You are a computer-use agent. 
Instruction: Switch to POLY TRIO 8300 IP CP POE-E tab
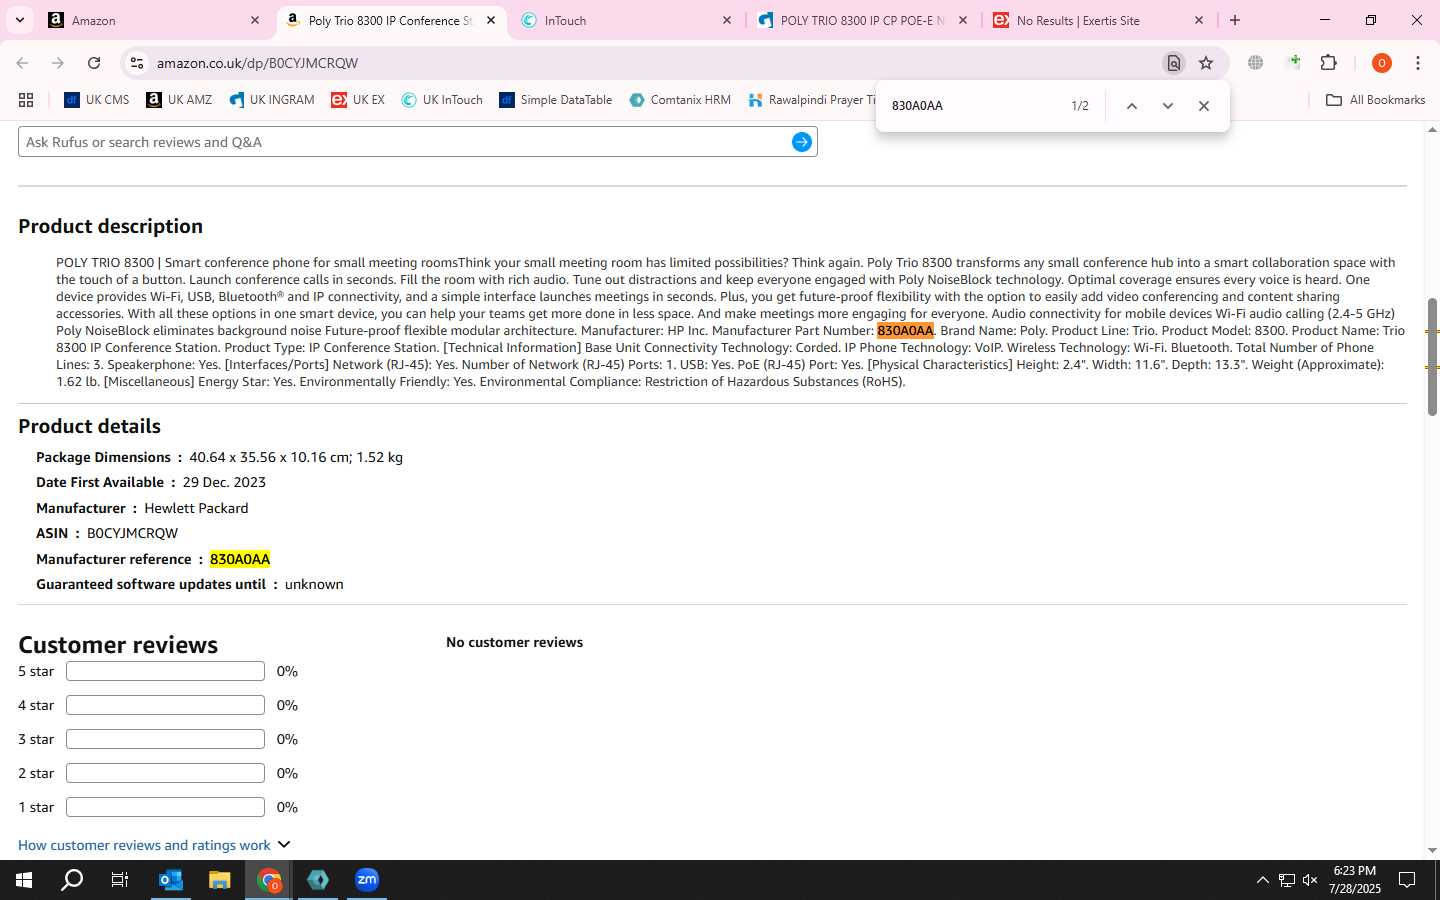863,20
